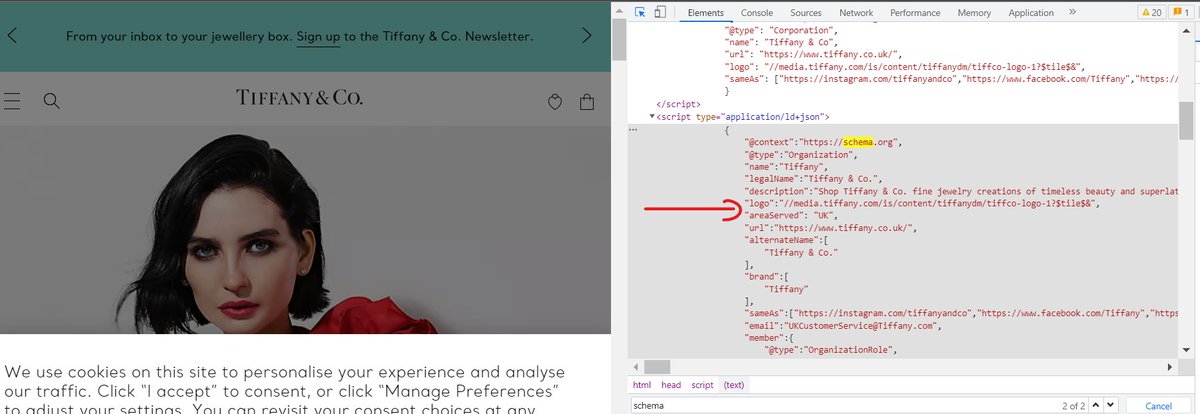Click the Sign up newsletter link

318,37
